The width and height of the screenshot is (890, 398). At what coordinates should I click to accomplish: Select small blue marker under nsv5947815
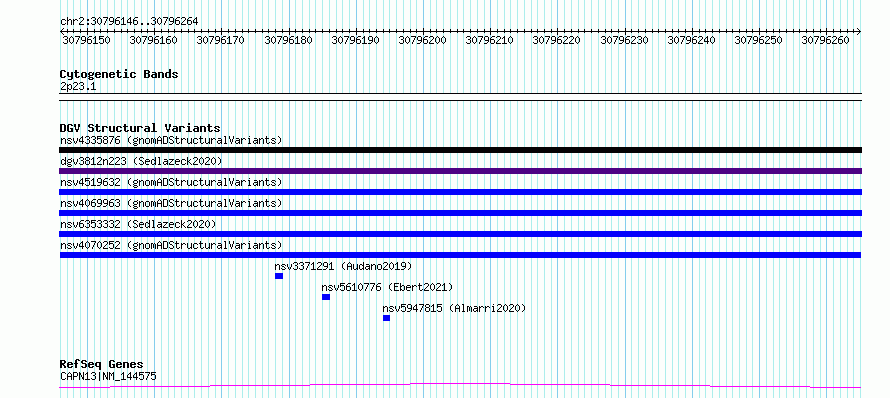coord(387,318)
